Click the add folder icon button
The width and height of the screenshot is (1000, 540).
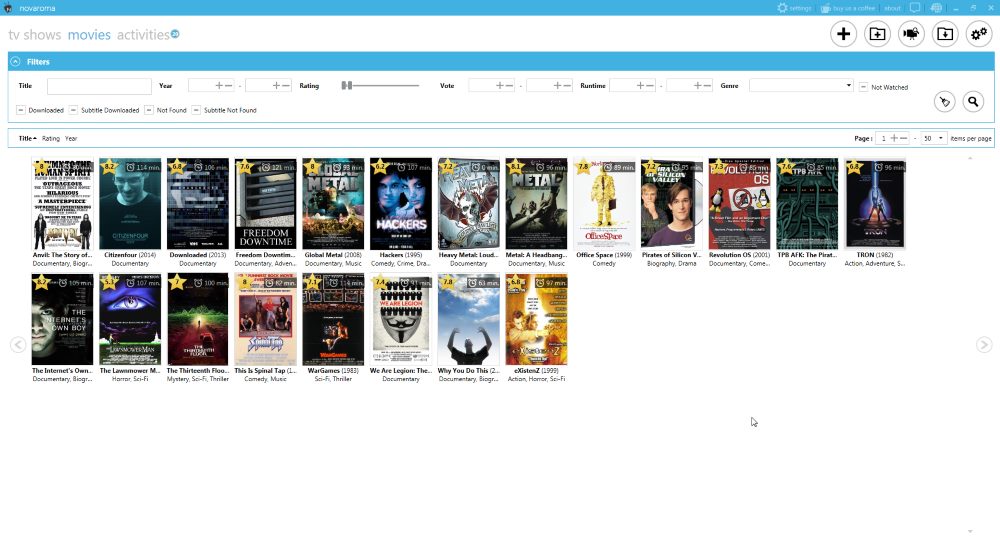[x=878, y=34]
